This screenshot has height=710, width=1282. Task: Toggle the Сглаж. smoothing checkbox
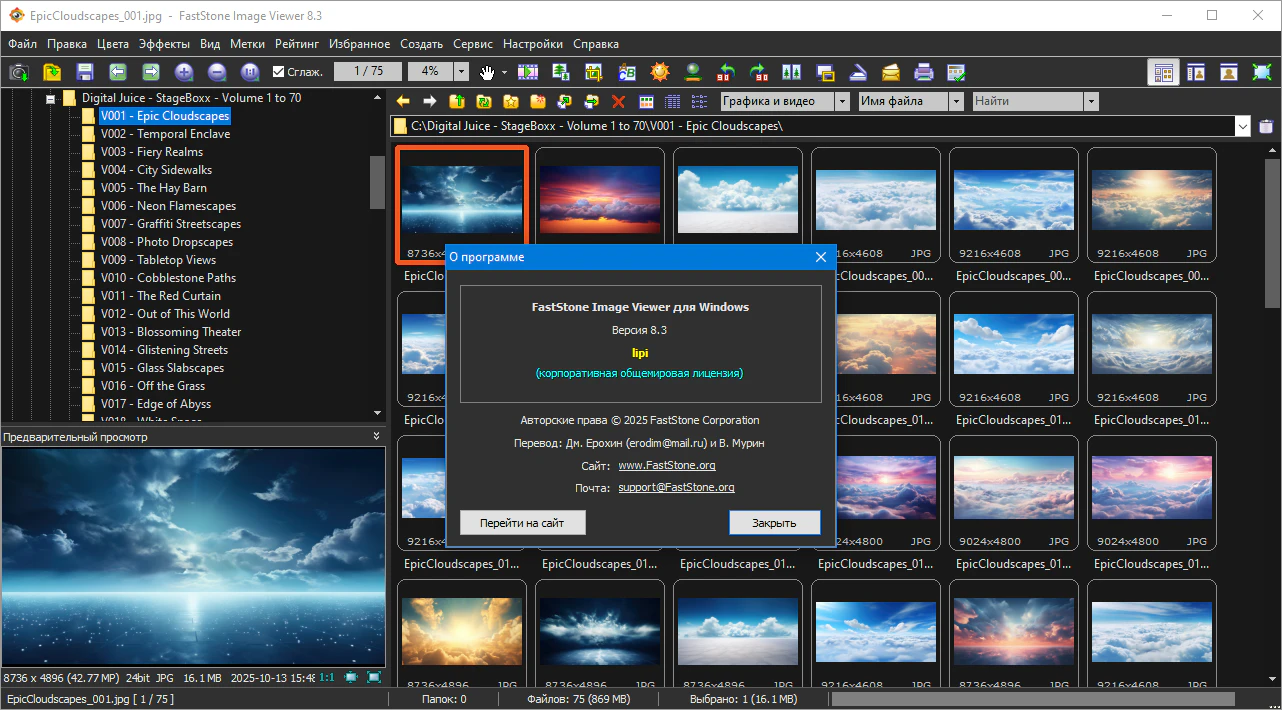point(279,72)
